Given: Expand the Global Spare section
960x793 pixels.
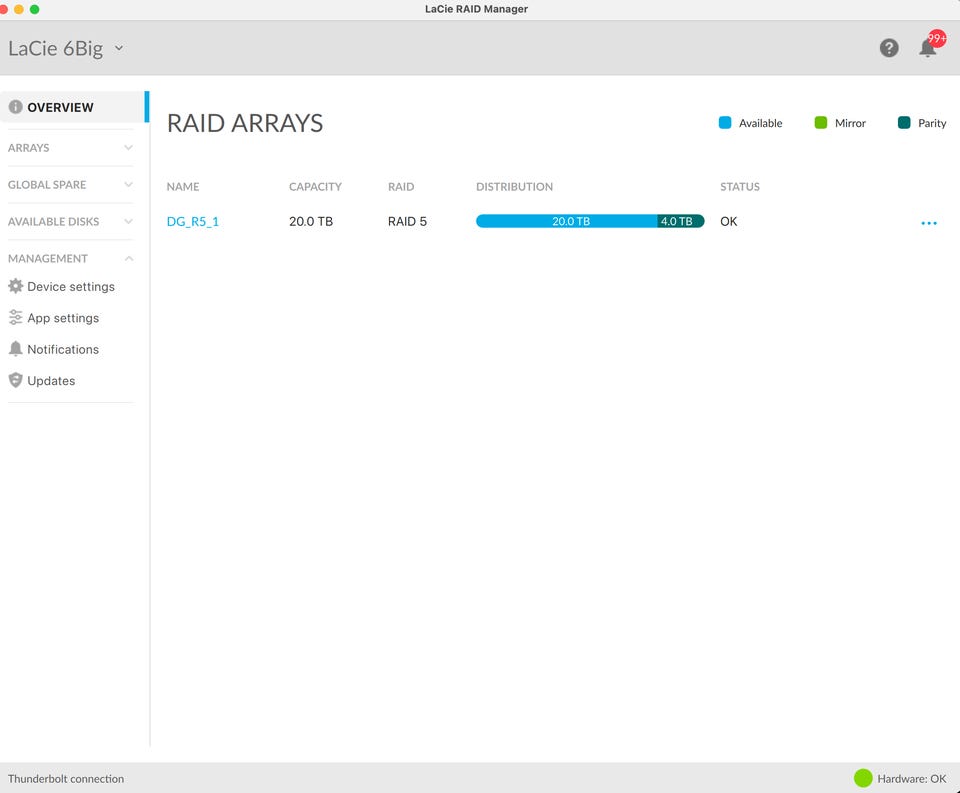Looking at the screenshot, I should [128, 185].
